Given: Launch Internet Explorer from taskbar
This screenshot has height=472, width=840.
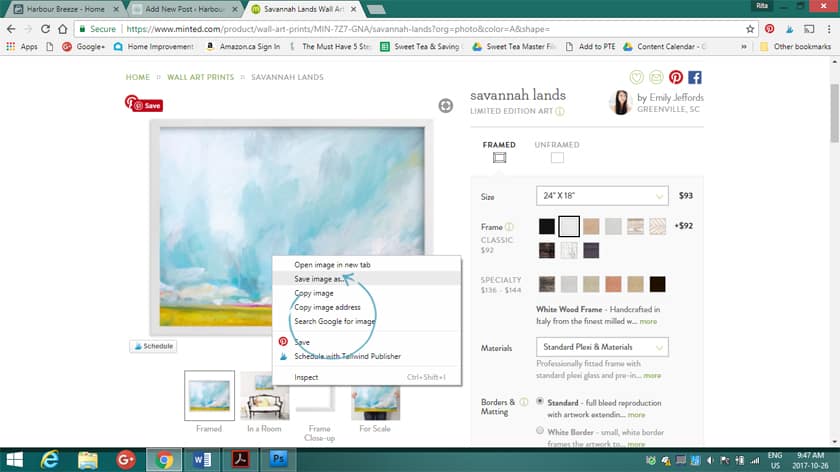Looking at the screenshot, I should click(x=50, y=460).
